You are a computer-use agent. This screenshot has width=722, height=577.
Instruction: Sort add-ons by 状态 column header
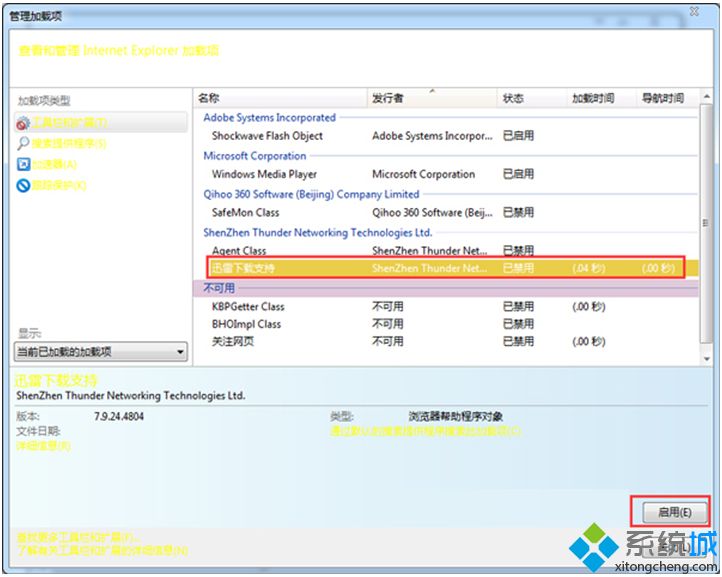(x=531, y=98)
